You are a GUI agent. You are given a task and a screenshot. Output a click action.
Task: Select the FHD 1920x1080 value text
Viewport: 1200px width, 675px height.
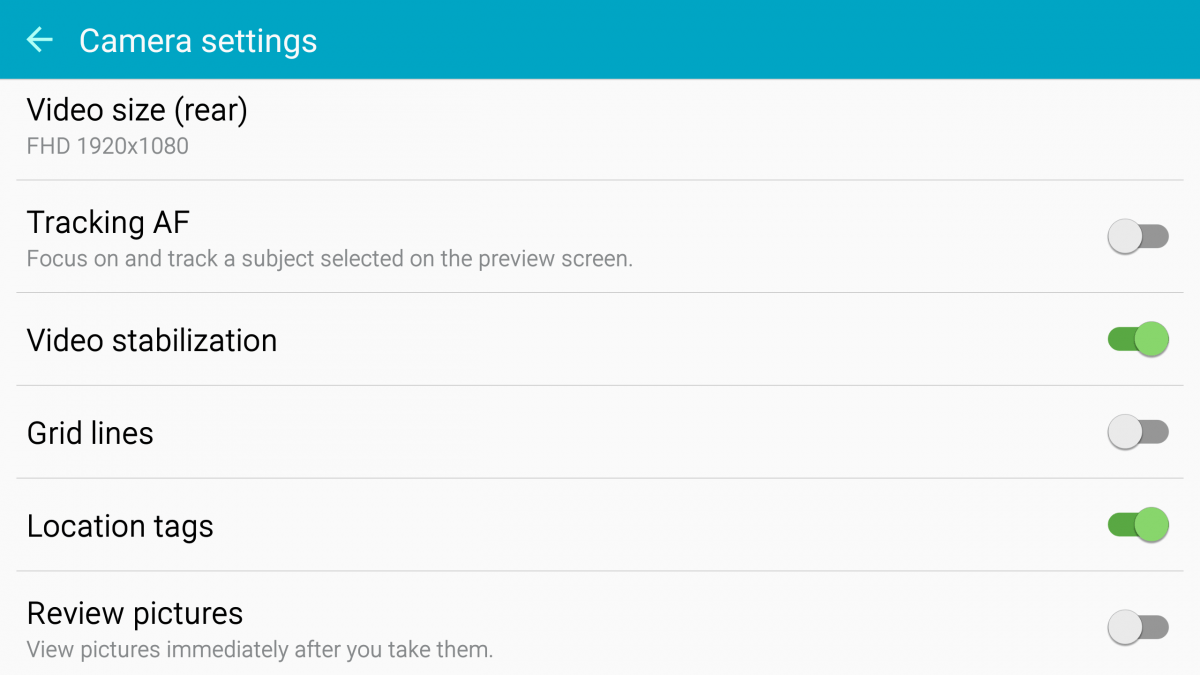point(107,146)
